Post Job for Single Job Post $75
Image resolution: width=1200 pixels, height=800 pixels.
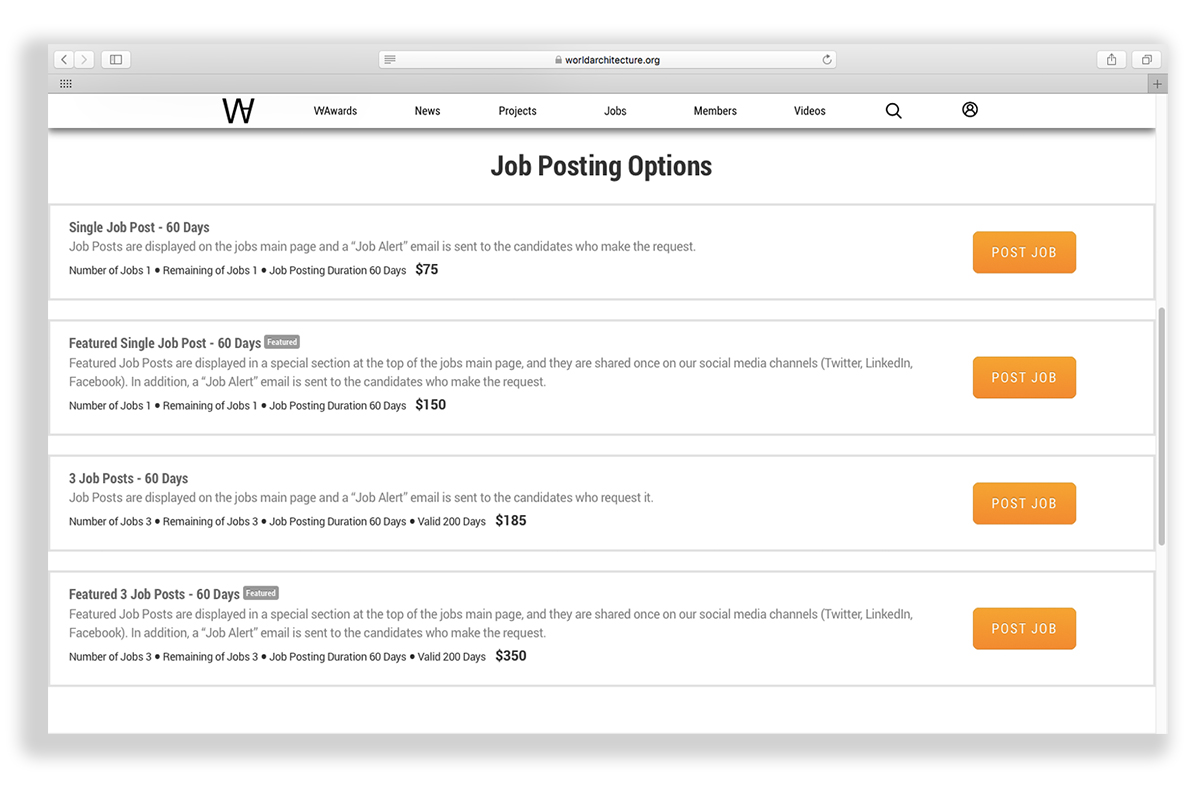tap(1023, 253)
